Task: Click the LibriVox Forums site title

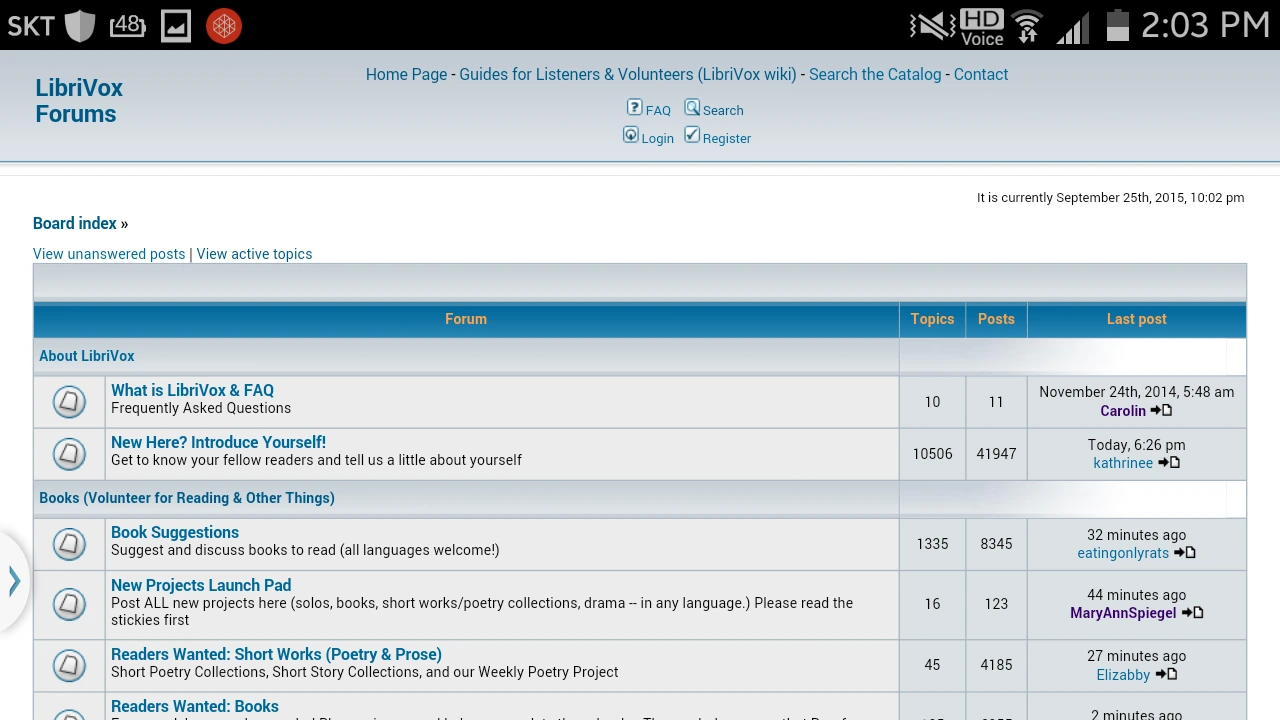Action: 79,101
